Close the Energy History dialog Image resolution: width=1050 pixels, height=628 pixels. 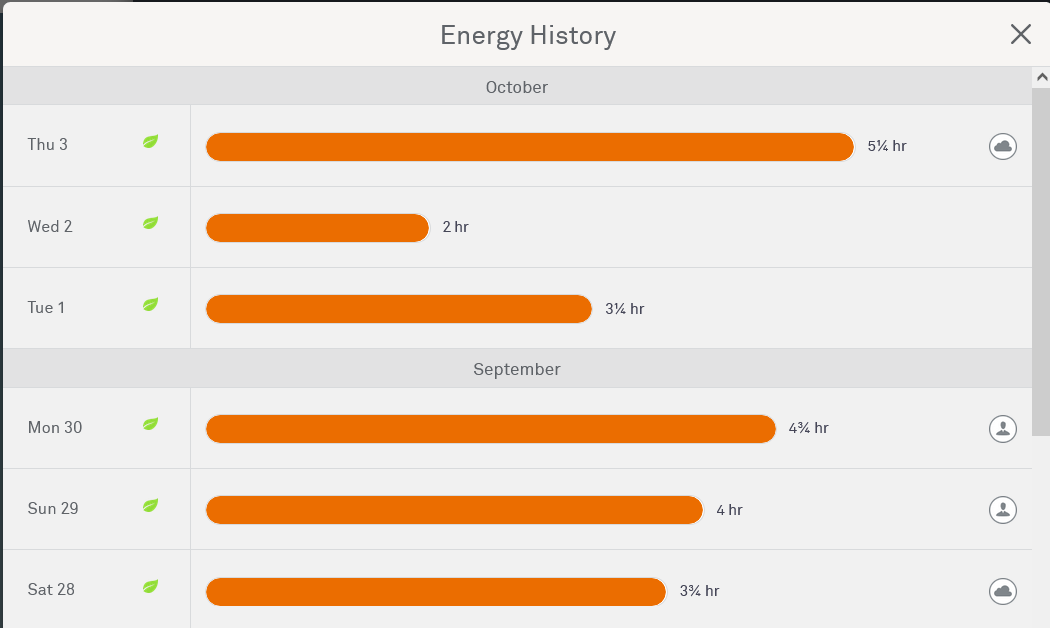coord(1020,35)
